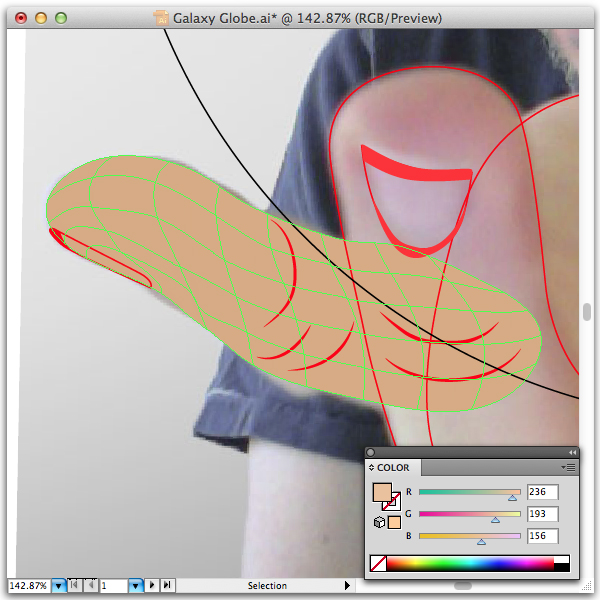Open the artboard navigation dropdown

point(136,585)
